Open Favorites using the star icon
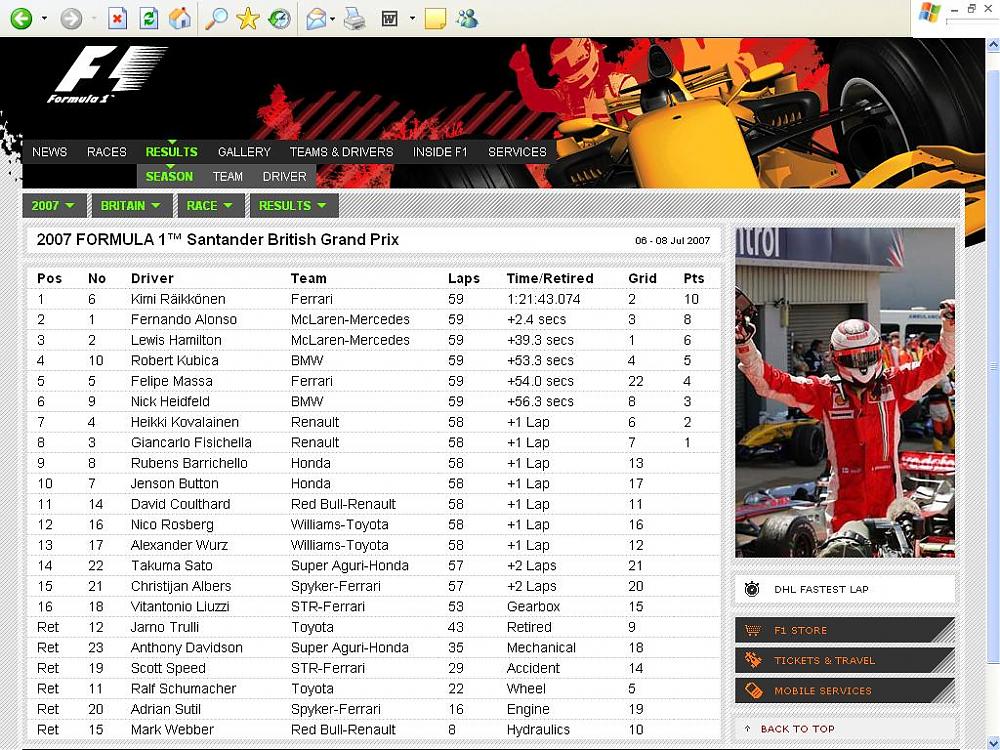1000x750 pixels. tap(247, 18)
